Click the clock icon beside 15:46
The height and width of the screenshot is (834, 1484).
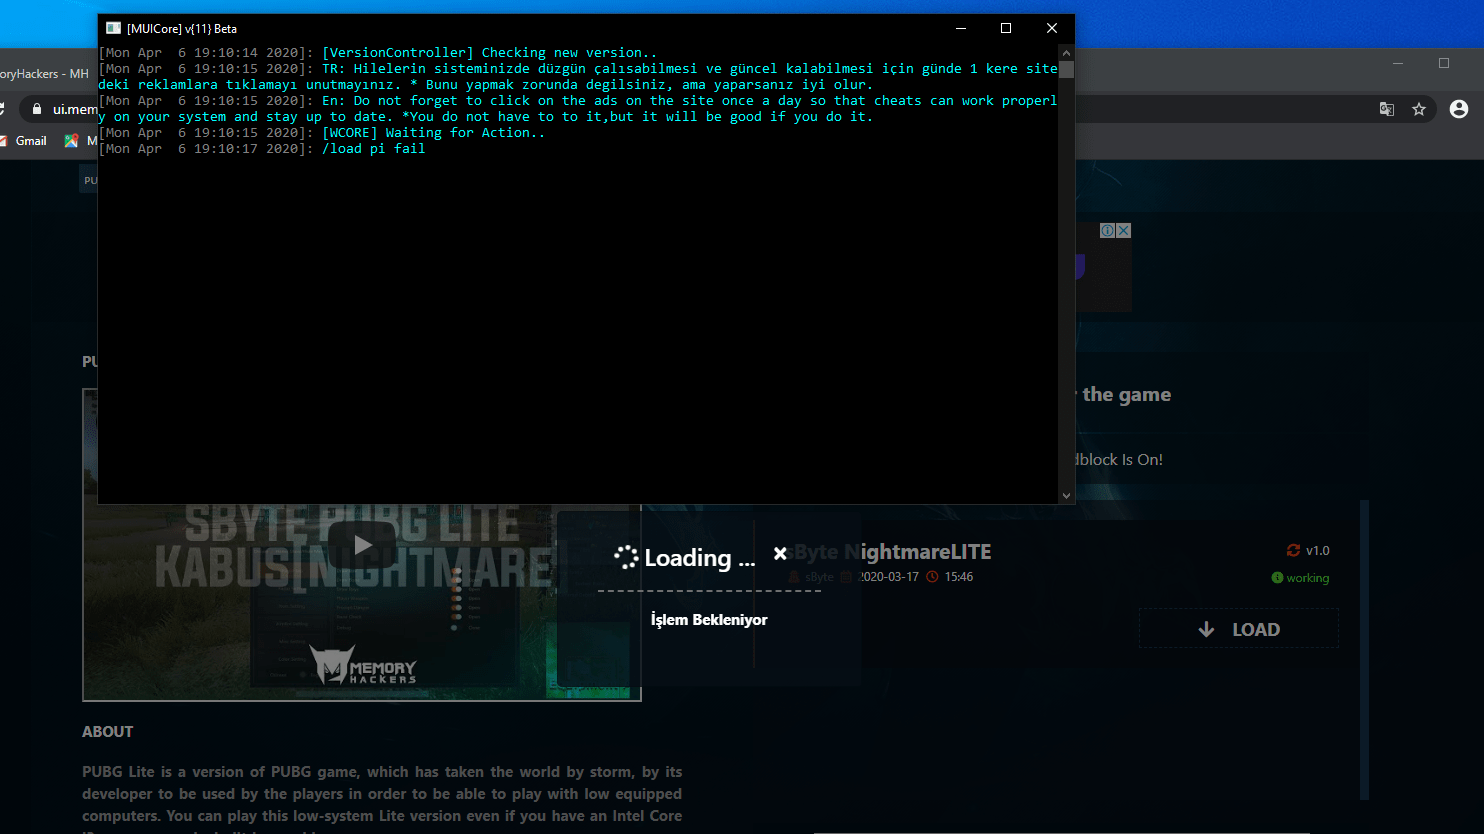coord(932,577)
